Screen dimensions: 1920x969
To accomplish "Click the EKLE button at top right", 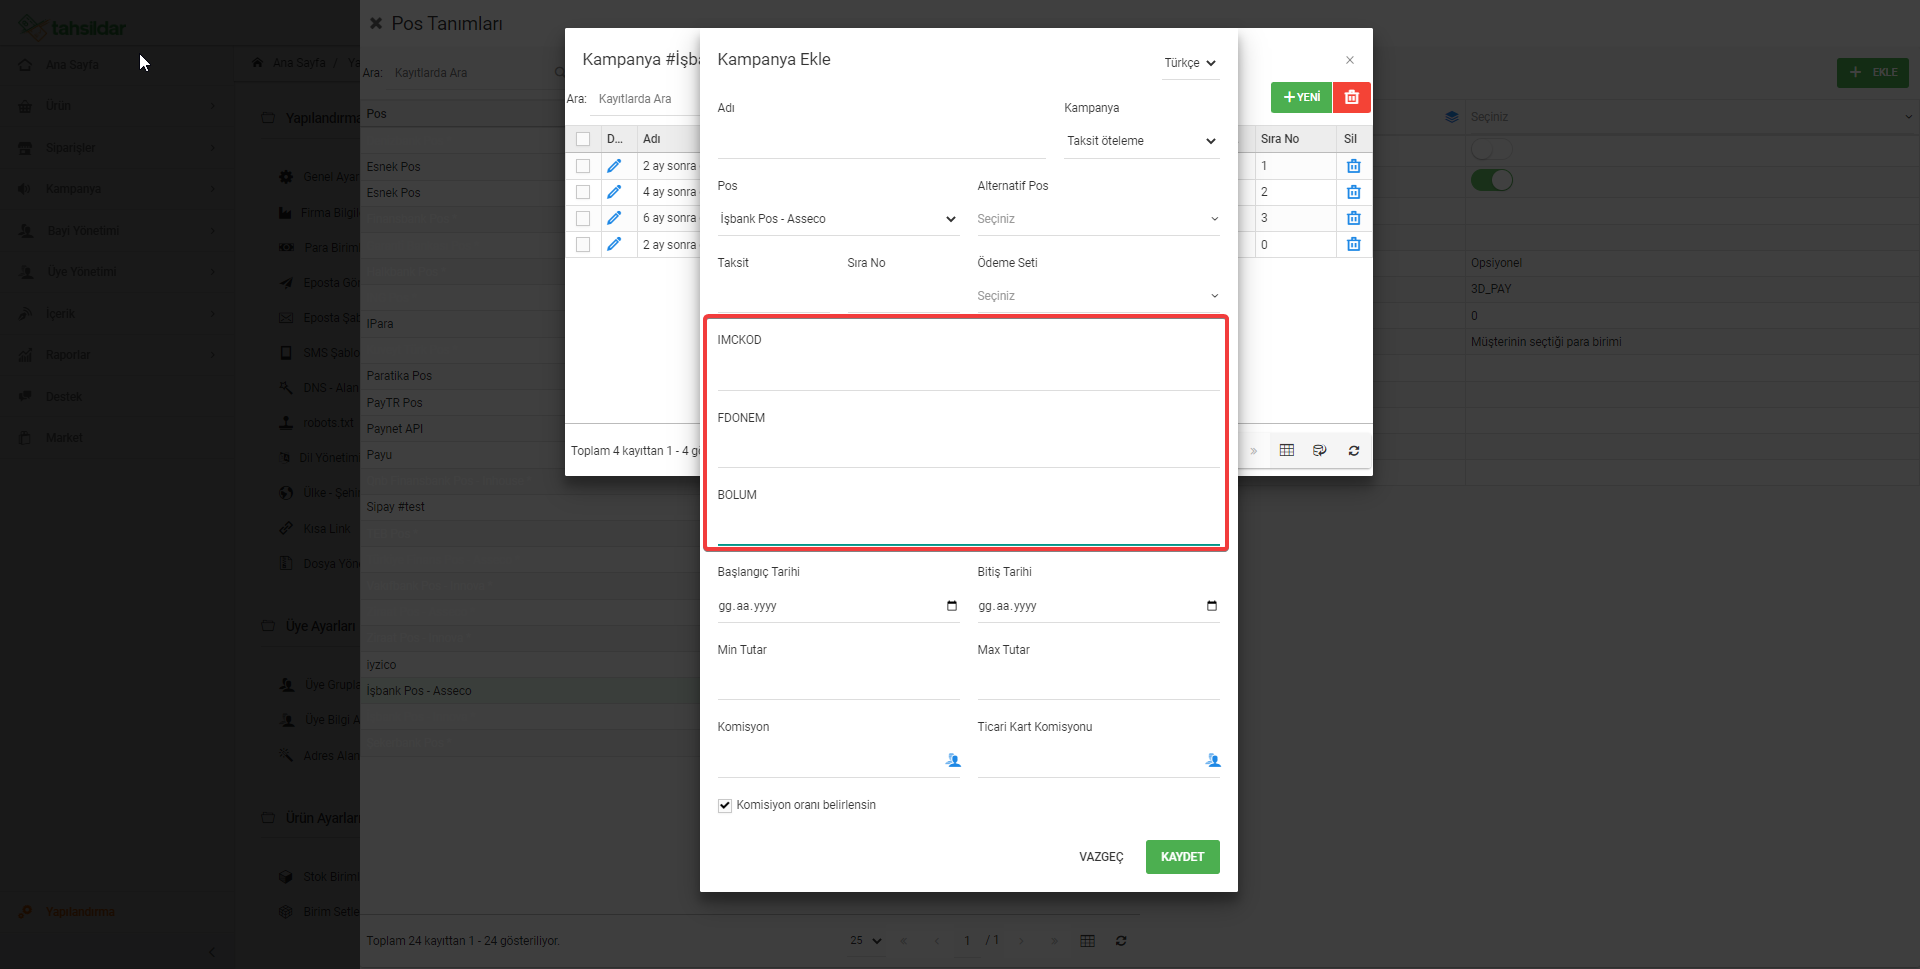I will coord(1873,72).
